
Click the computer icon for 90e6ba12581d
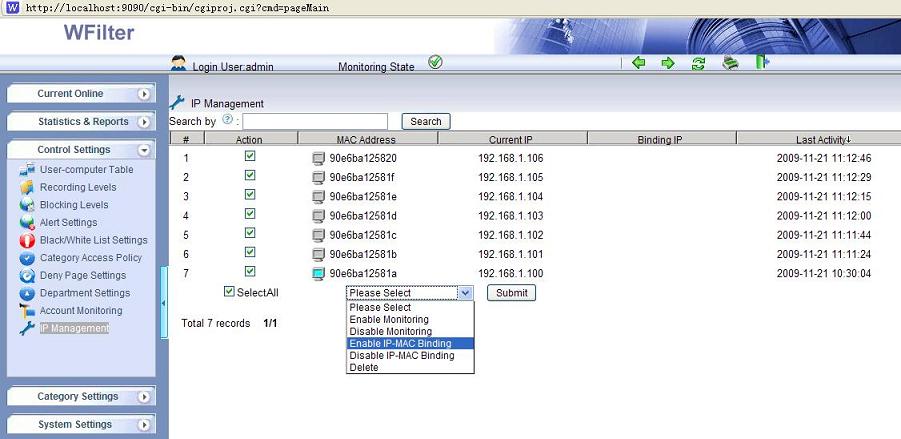point(319,216)
